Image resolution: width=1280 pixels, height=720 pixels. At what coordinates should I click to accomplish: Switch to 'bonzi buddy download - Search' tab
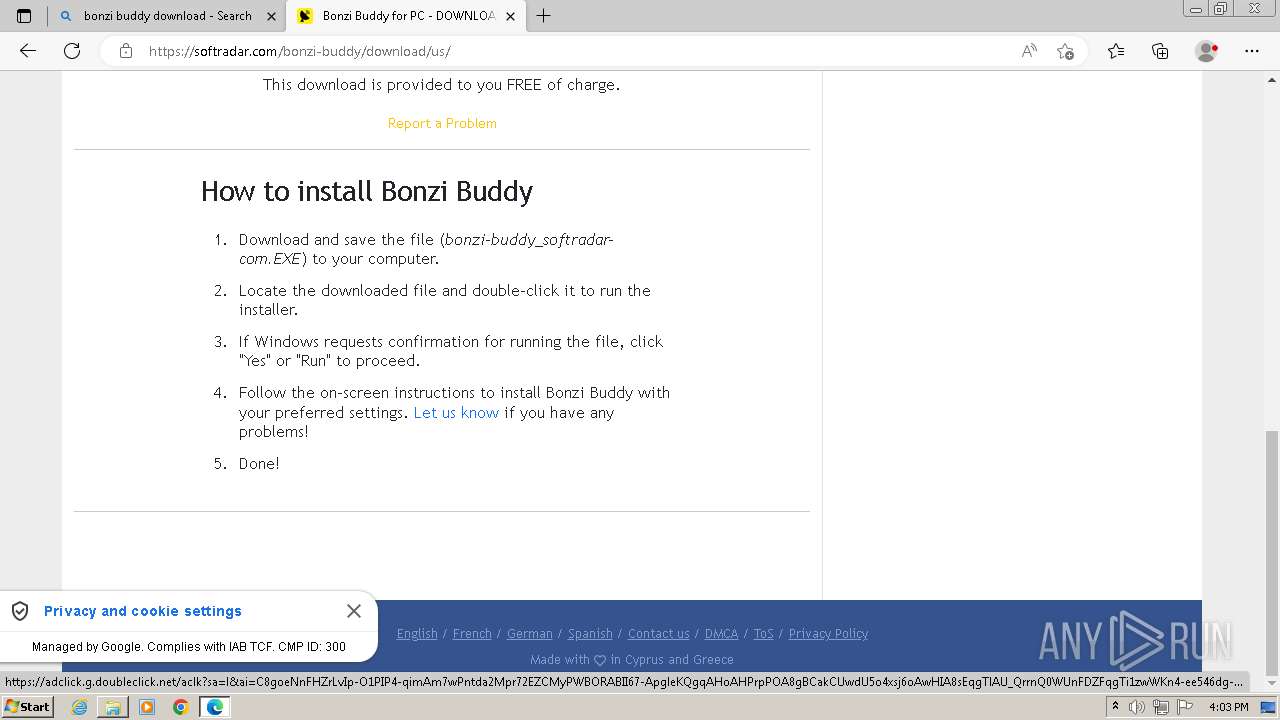[166, 16]
